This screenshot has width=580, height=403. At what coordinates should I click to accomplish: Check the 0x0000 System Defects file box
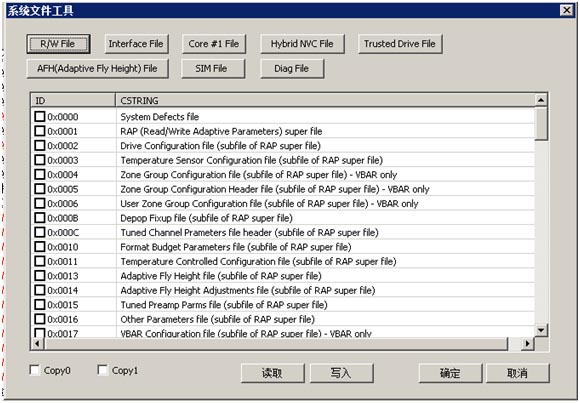coord(40,117)
